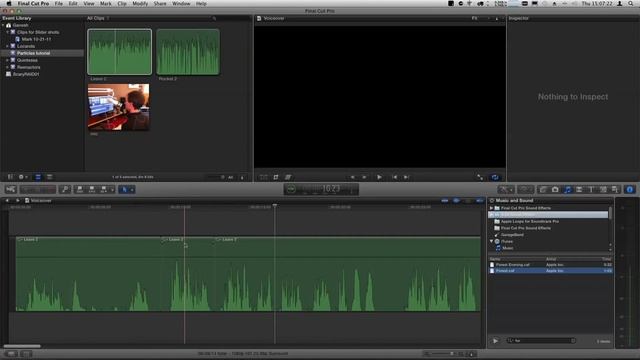The height and width of the screenshot is (360, 640).
Task: Open the Share menu
Action: 160,3
